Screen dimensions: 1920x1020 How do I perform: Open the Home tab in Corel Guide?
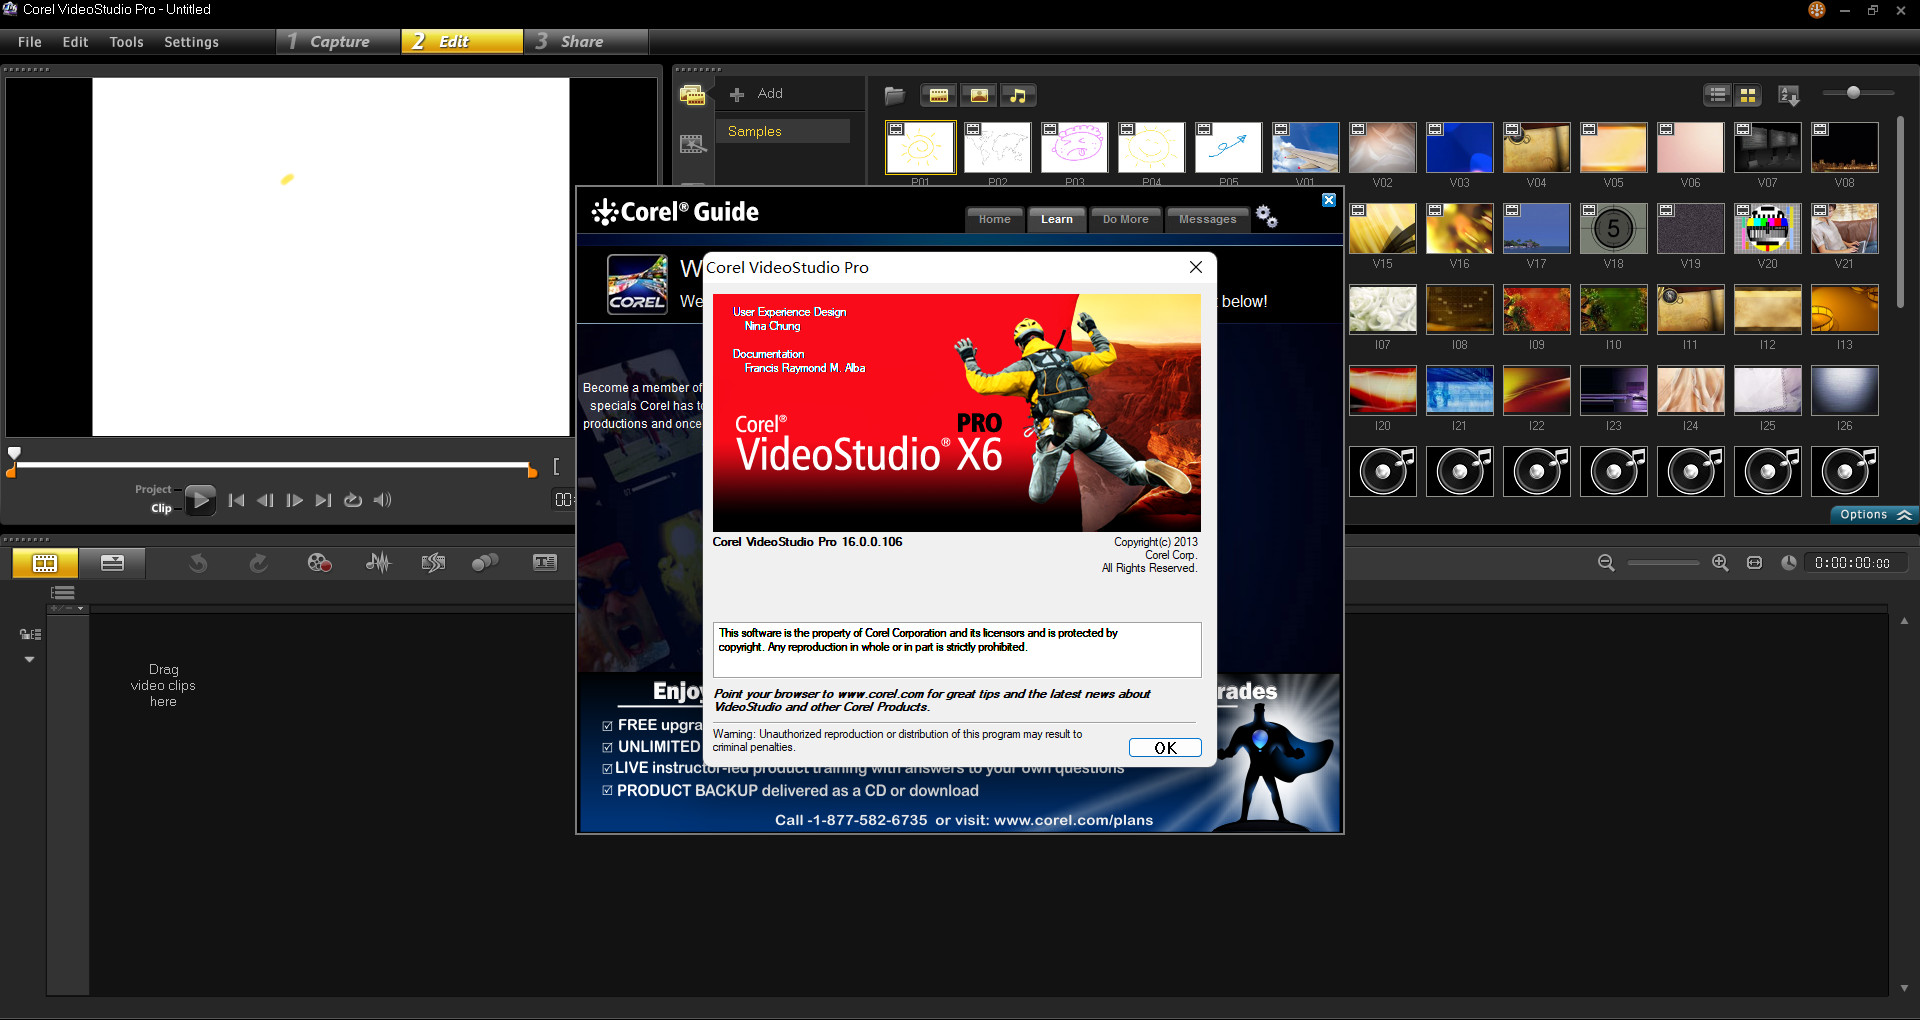[x=994, y=219]
